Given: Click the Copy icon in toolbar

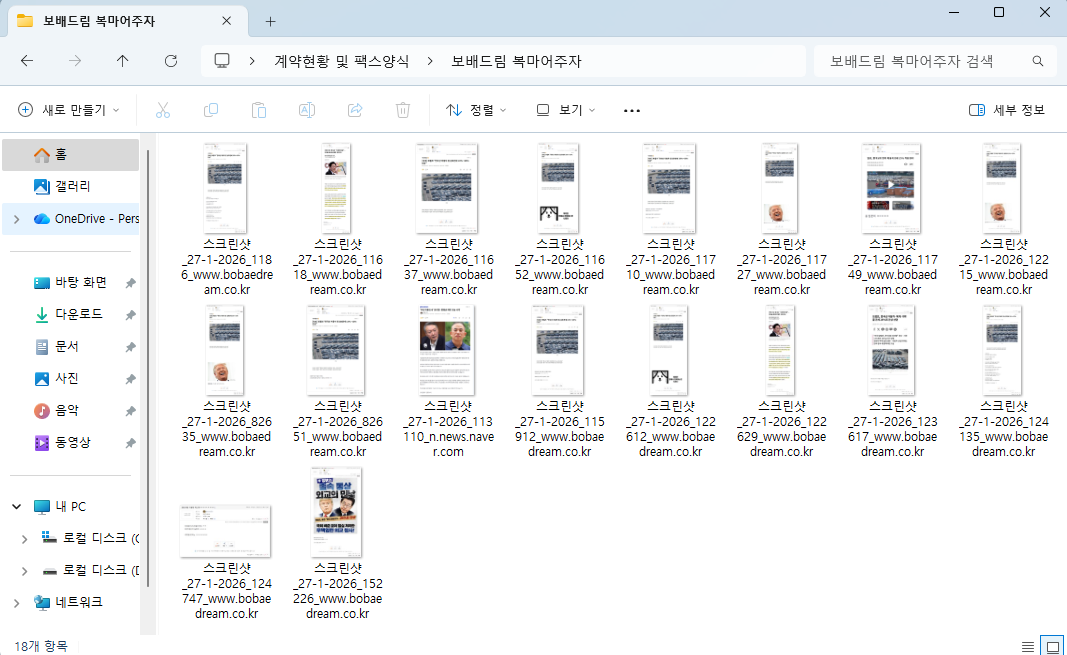Looking at the screenshot, I should 211,110.
